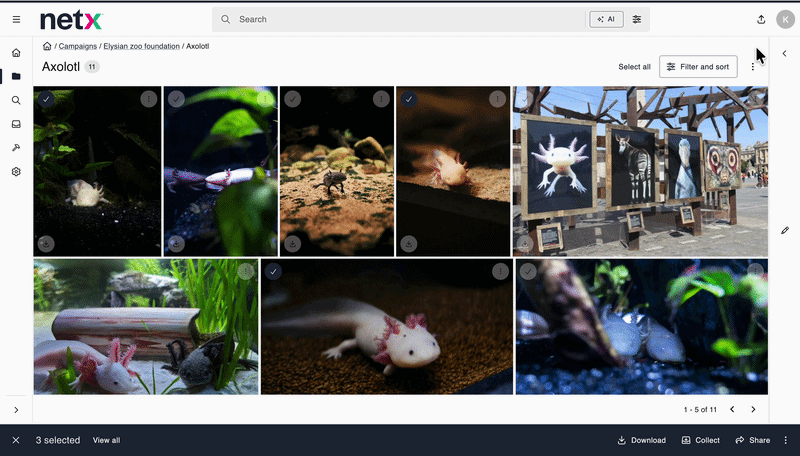
Task: Open three-dot menu on second leaf image
Action: [265, 99]
